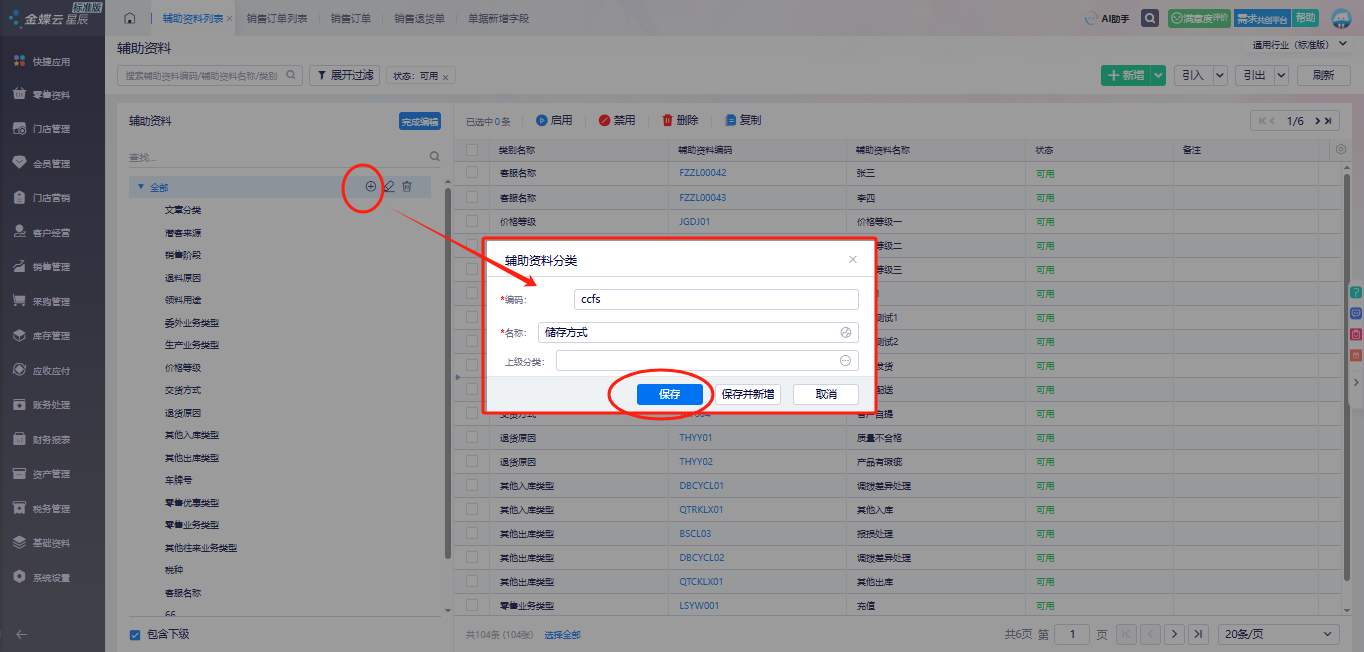
Task: Open 库存管理 in the sidebar
Action: (x=52, y=336)
